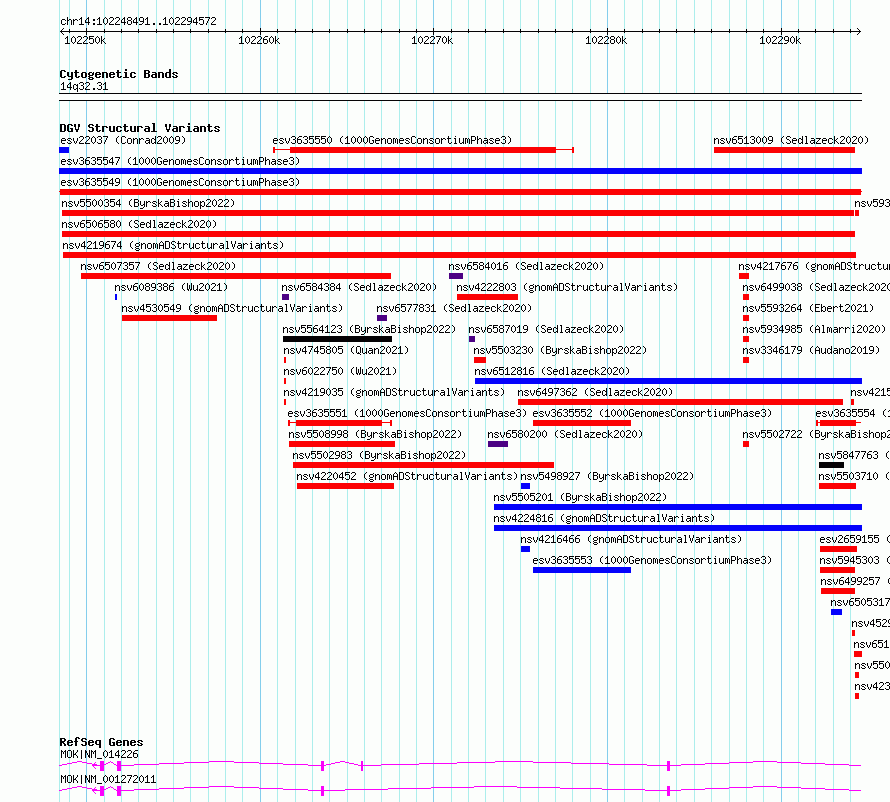The width and height of the screenshot is (890, 802).
Task: Click the esv3635547 blue full-width bar
Action: tap(460, 171)
